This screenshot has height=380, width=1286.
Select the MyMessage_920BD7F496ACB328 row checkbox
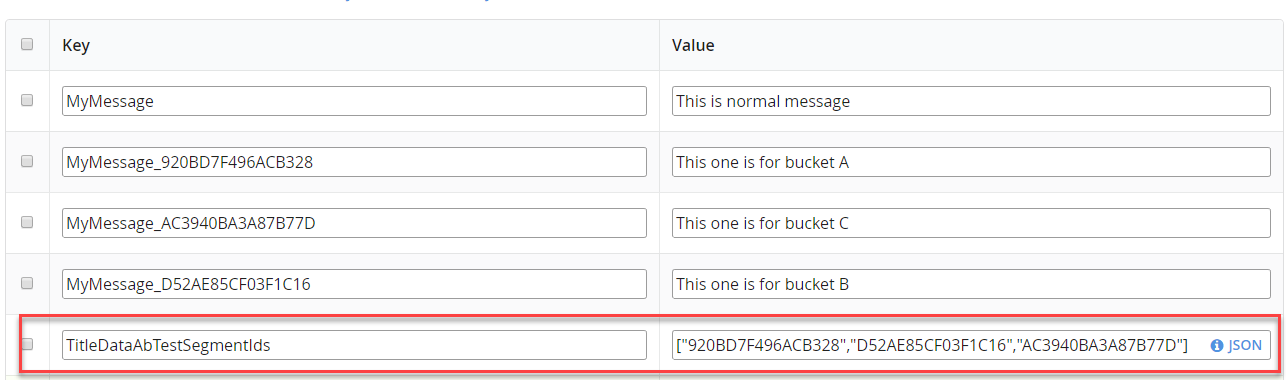[x=27, y=161]
